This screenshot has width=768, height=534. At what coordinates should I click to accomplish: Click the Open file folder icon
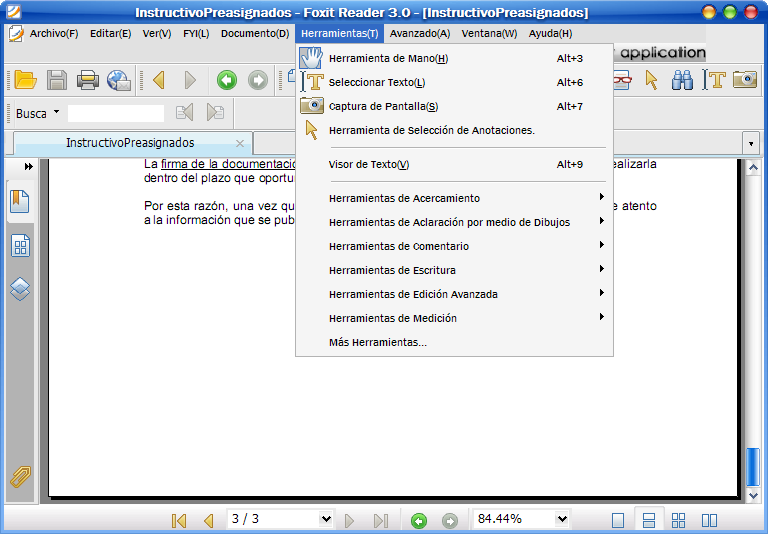point(25,80)
